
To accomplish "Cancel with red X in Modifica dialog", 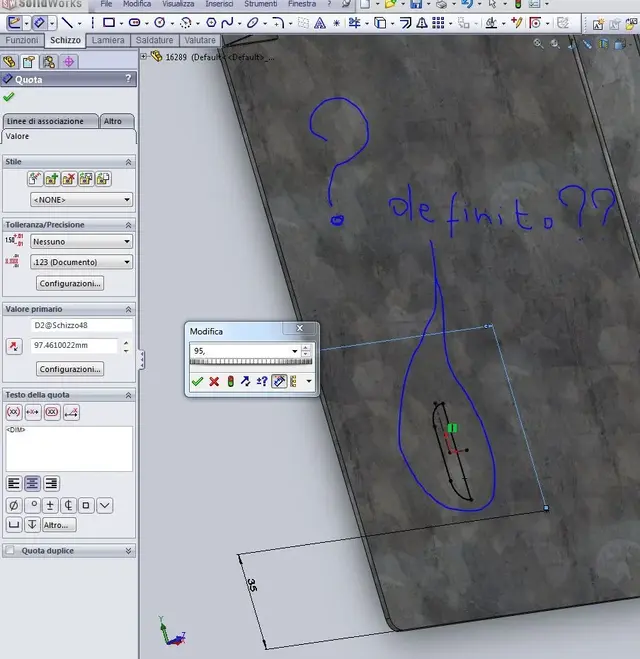I will (x=214, y=381).
